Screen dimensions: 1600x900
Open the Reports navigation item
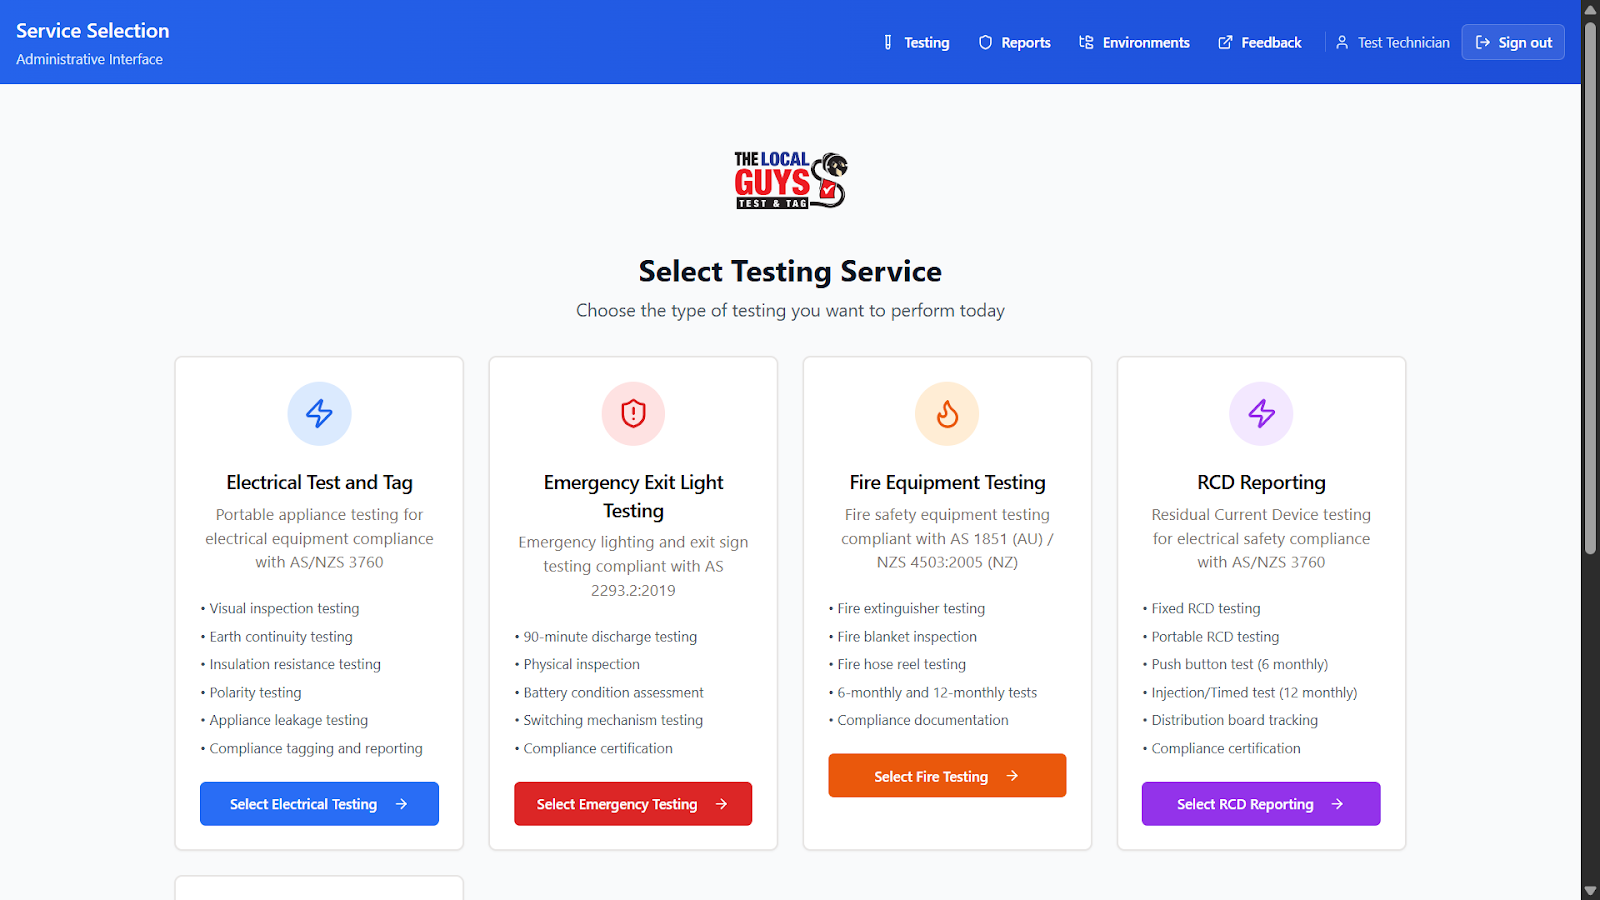pyautogui.click(x=1014, y=42)
